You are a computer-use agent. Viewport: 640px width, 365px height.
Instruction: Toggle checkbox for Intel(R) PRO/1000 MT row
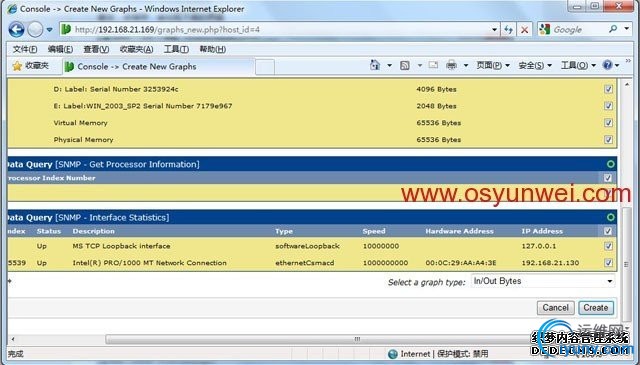(x=608, y=263)
